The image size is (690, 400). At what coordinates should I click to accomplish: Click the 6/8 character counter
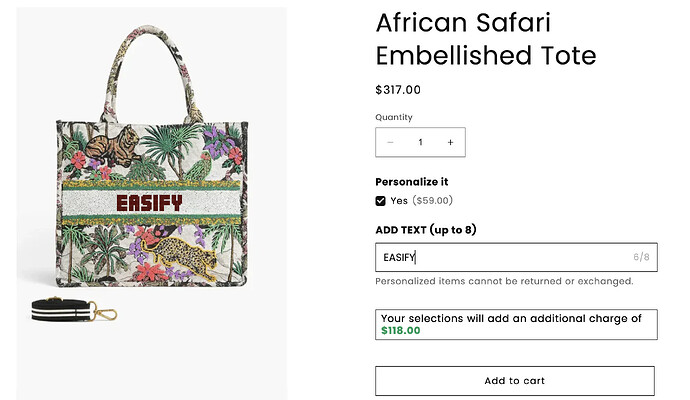point(641,257)
